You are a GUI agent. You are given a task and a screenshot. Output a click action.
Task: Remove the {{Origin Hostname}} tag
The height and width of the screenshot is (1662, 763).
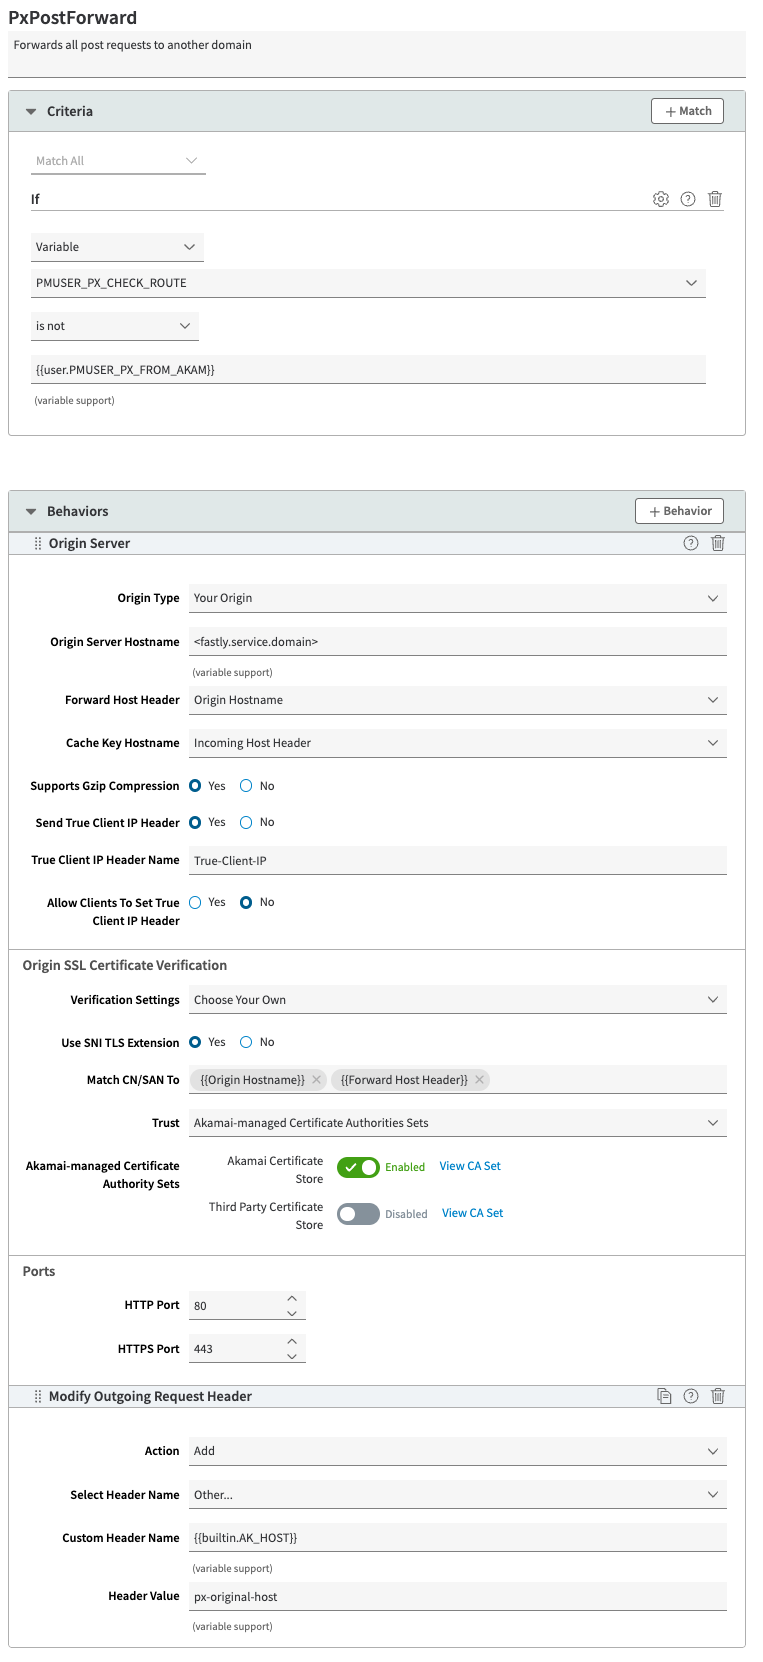[317, 1080]
